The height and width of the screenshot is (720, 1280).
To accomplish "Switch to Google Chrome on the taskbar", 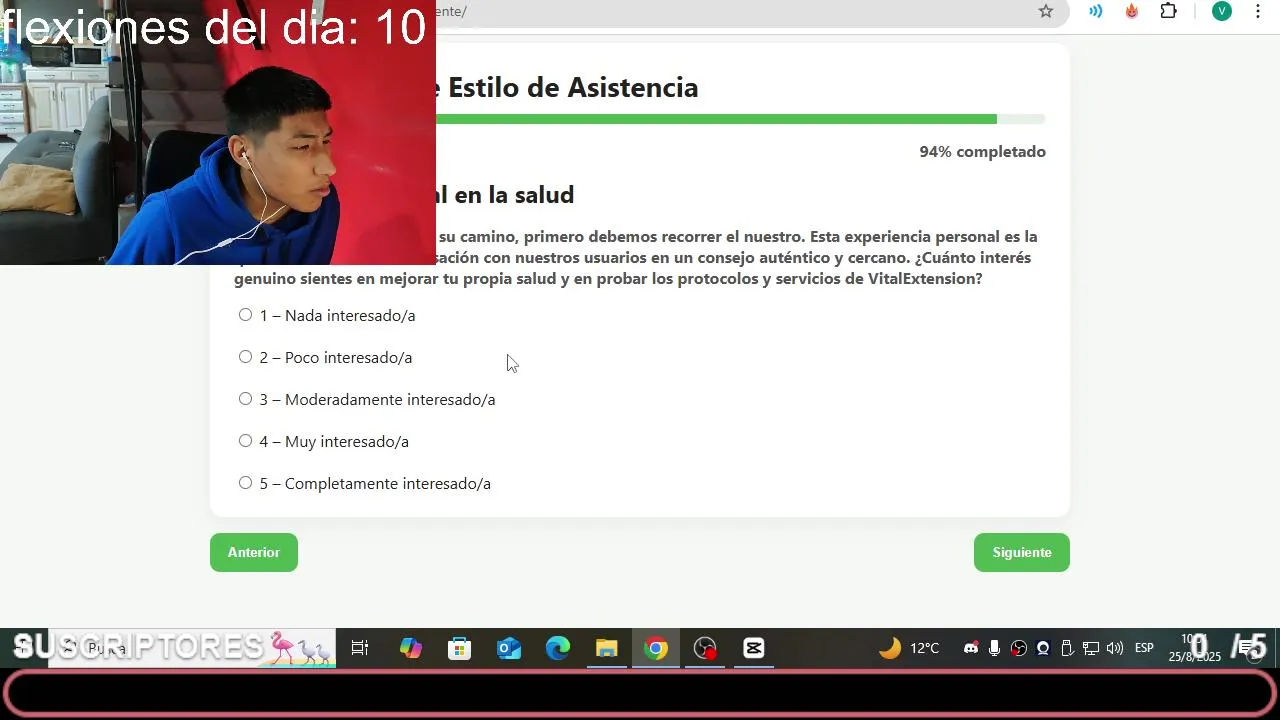I will point(656,648).
